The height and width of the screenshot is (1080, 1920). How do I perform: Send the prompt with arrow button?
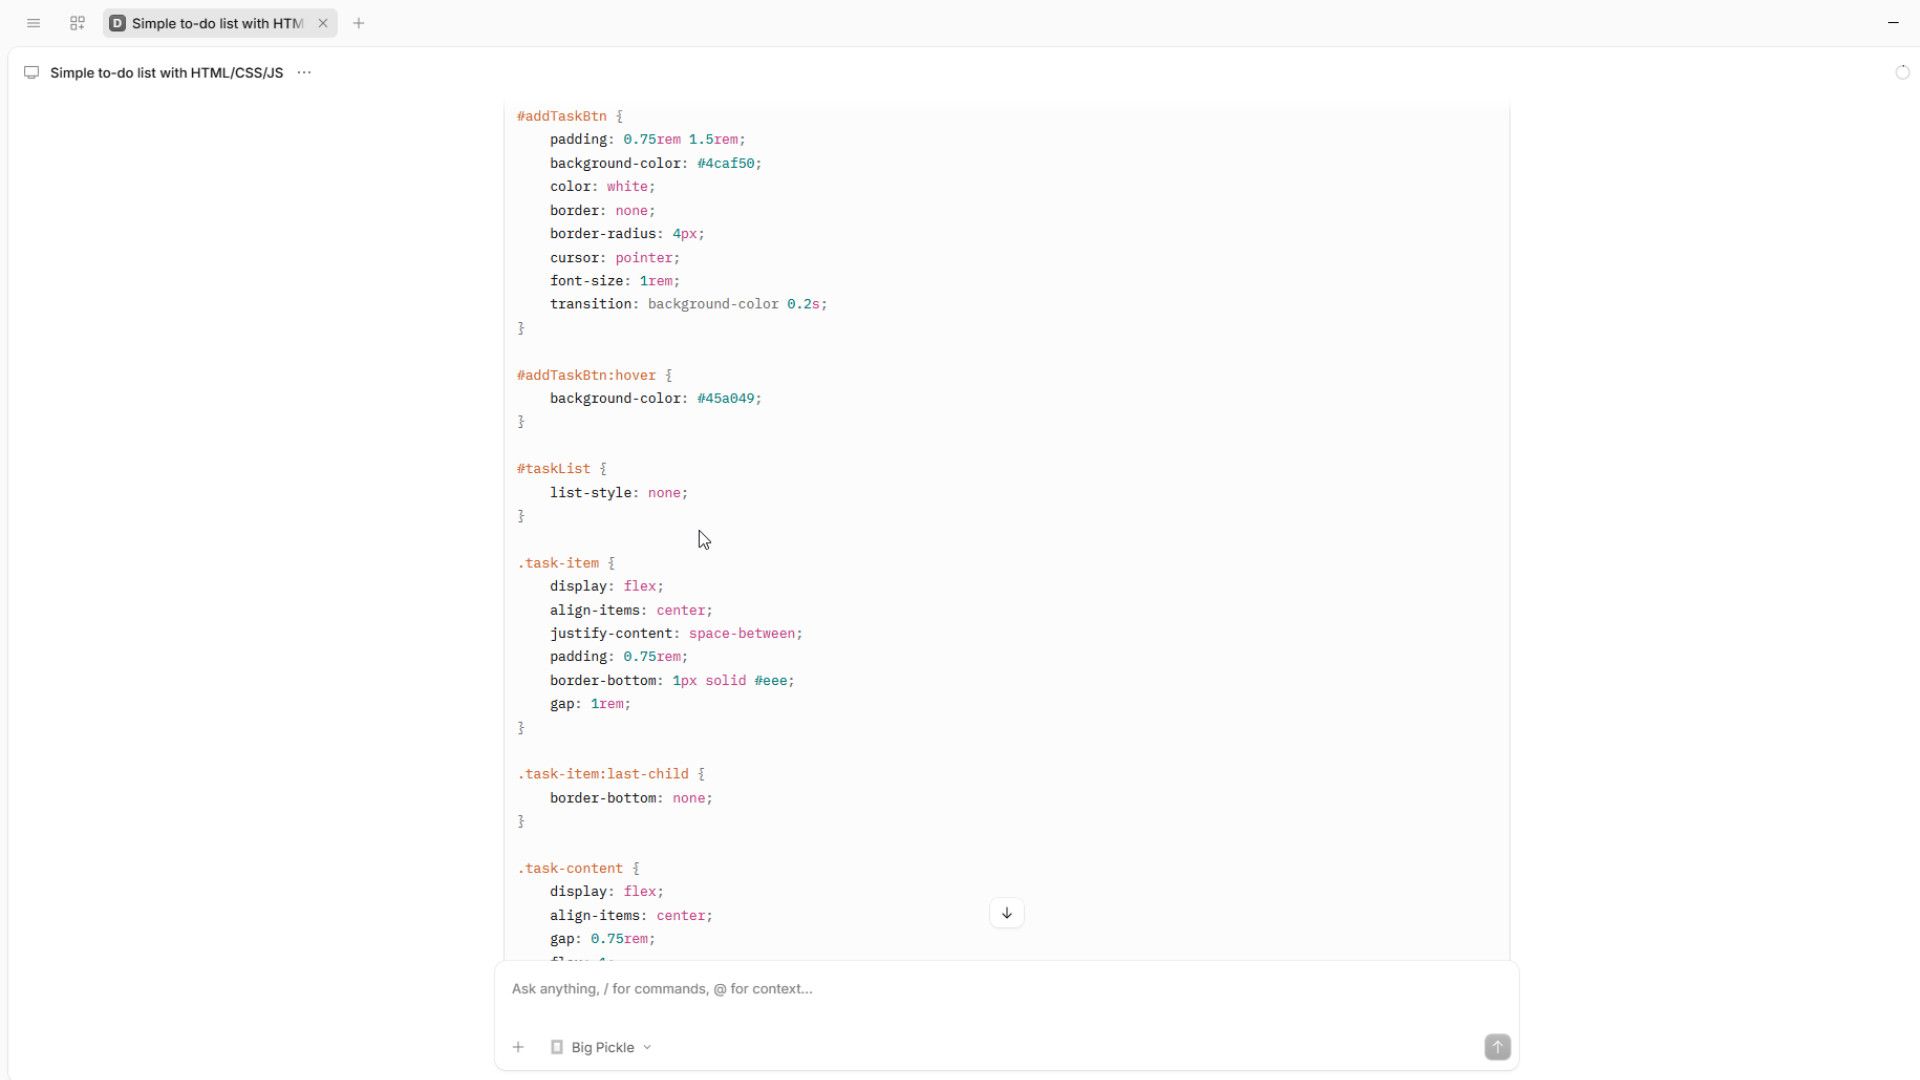[x=1497, y=1047]
